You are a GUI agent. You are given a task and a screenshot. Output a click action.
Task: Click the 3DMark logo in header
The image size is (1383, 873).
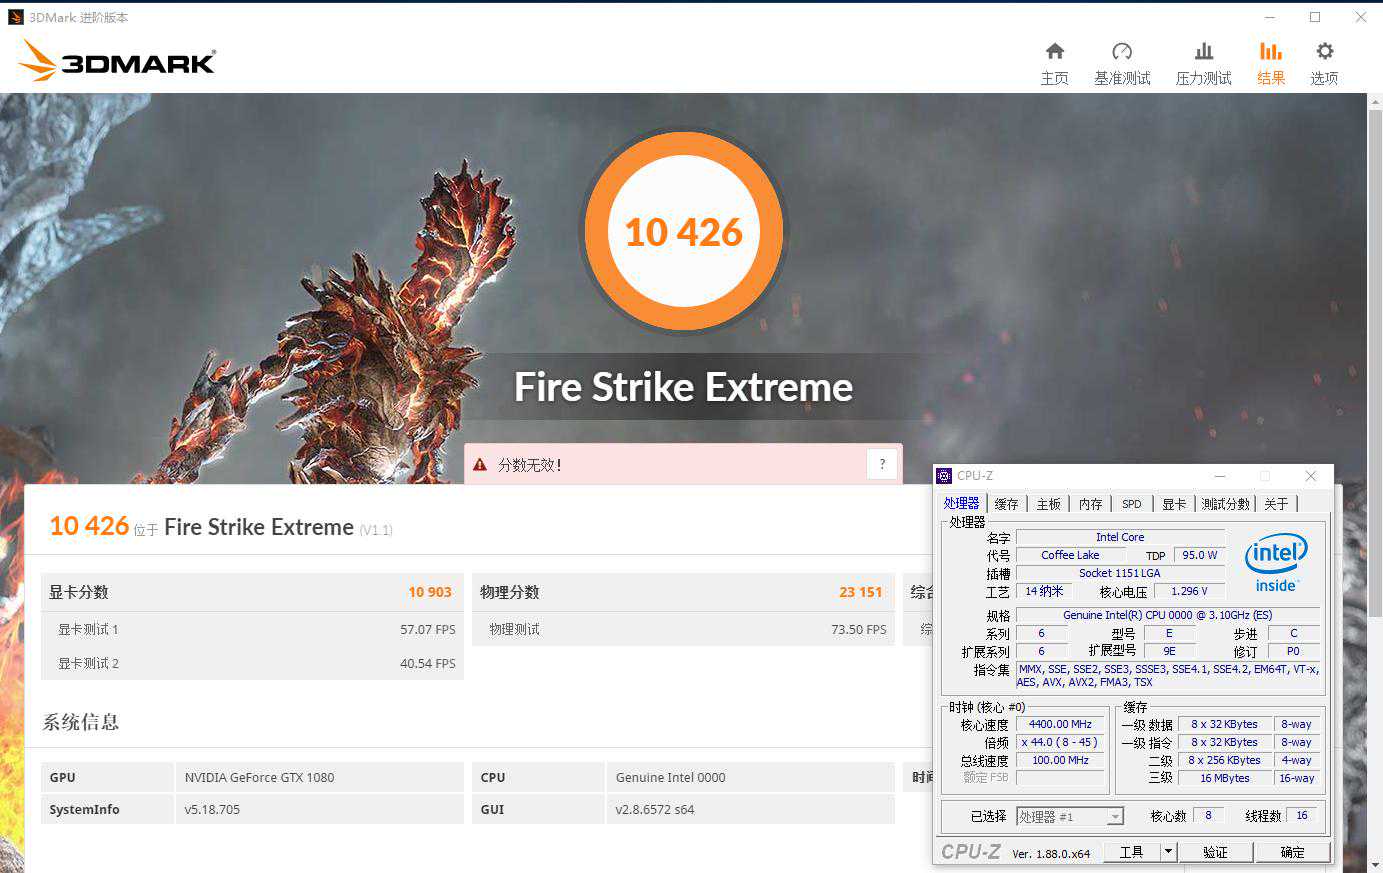point(117,61)
